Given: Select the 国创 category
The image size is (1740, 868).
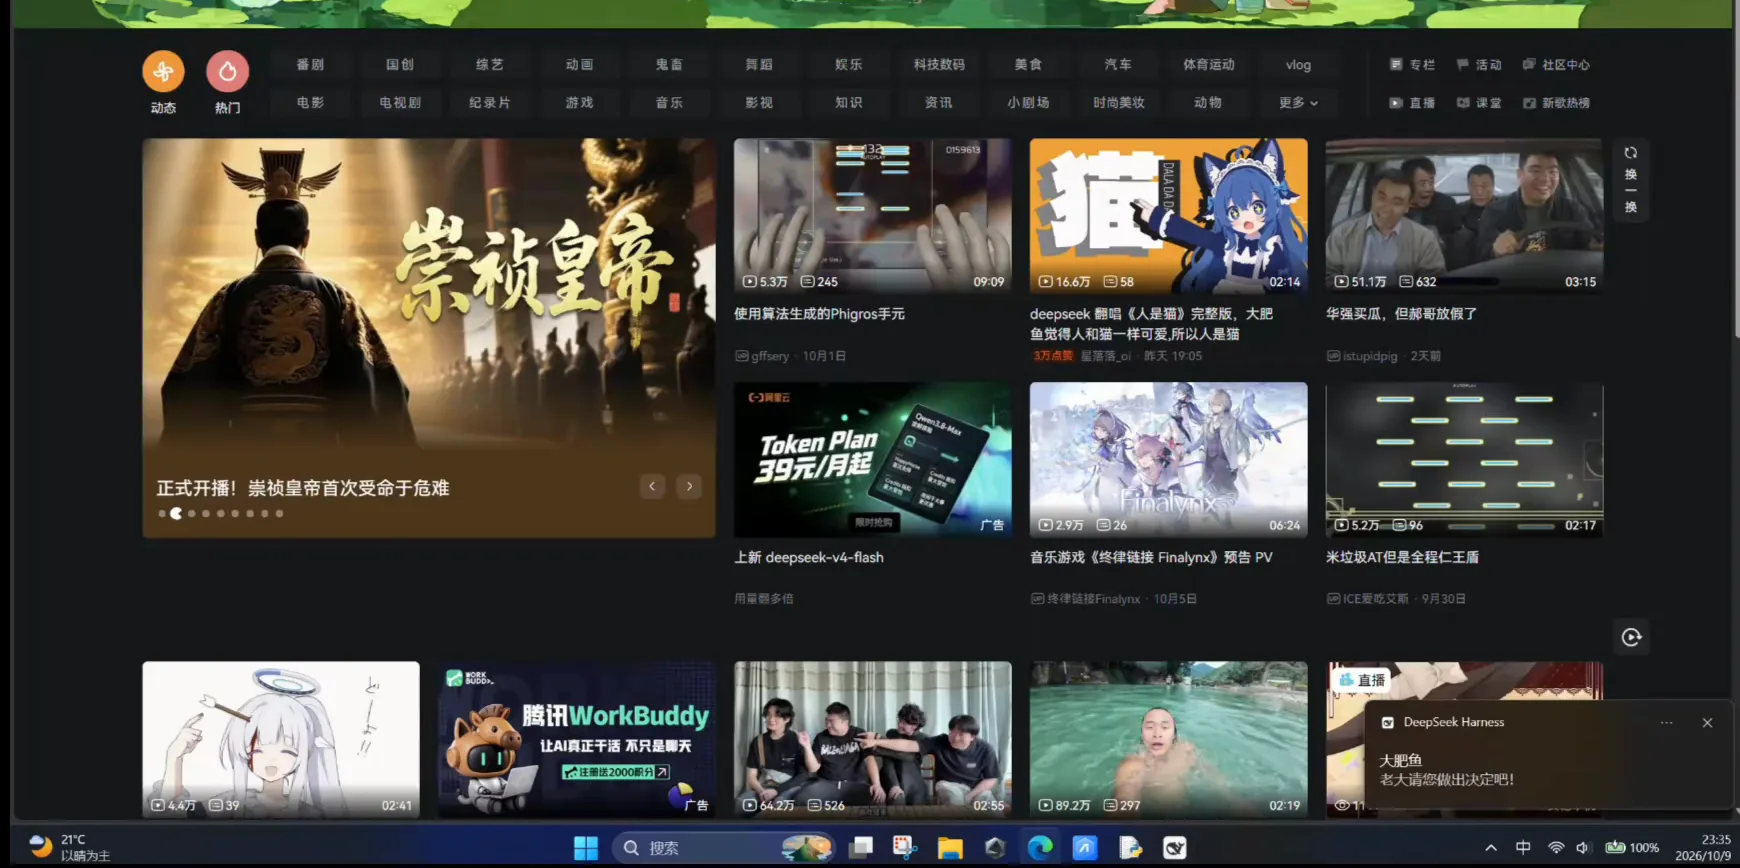Looking at the screenshot, I should (x=400, y=64).
